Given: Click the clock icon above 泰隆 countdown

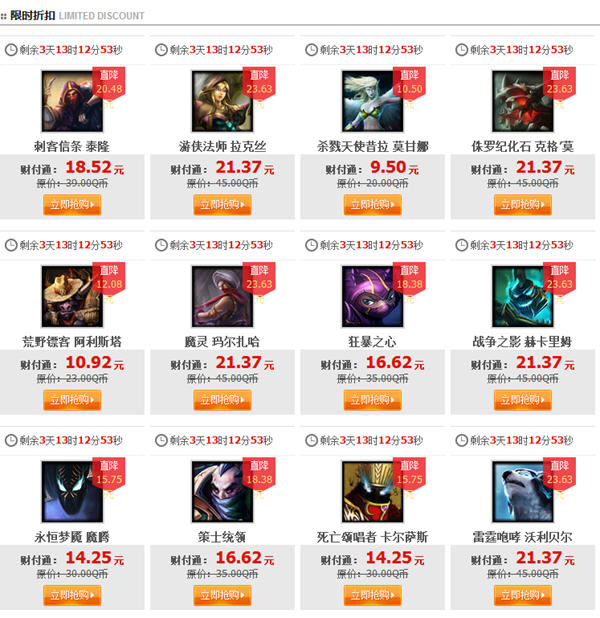Looking at the screenshot, I should [11, 50].
